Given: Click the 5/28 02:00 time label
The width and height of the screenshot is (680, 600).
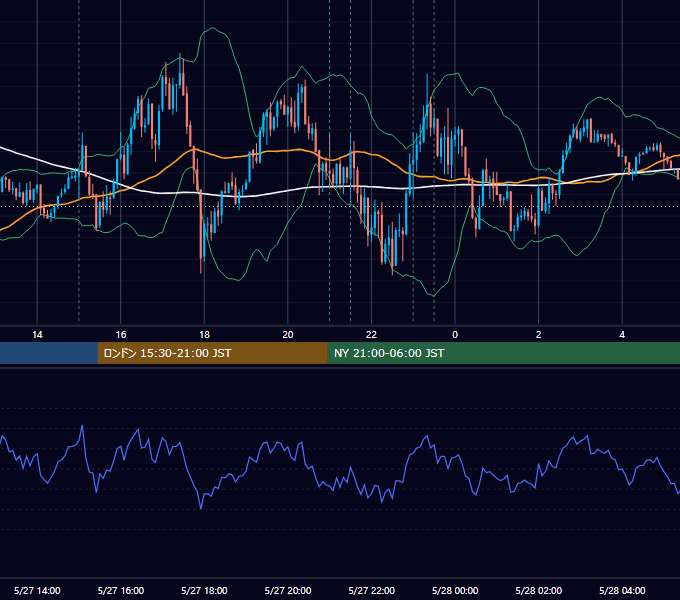Looking at the screenshot, I should coord(539,590).
